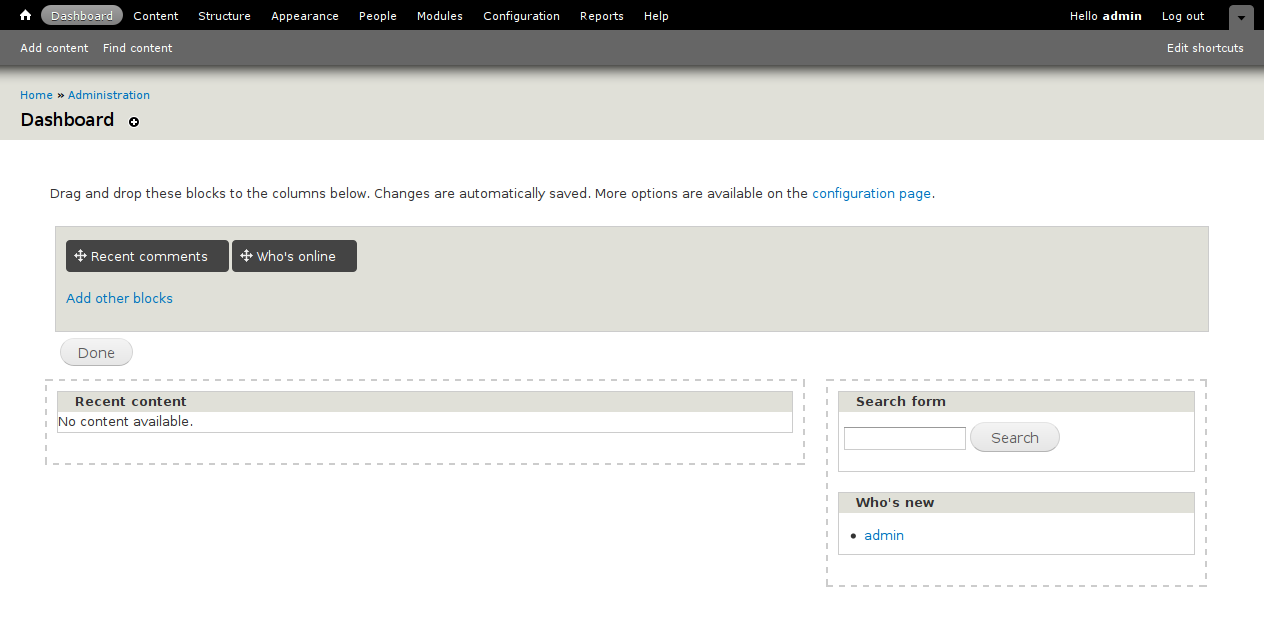This screenshot has width=1264, height=632.
Task: Open the Configuration menu
Action: [x=521, y=15]
